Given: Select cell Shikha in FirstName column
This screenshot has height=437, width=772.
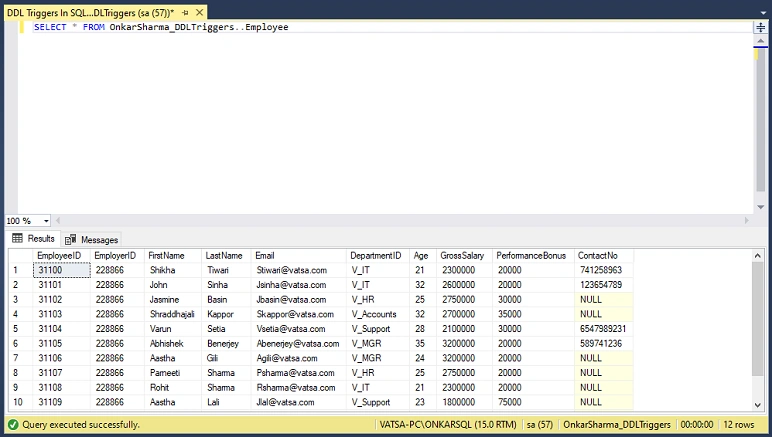Looking at the screenshot, I should tap(173, 270).
